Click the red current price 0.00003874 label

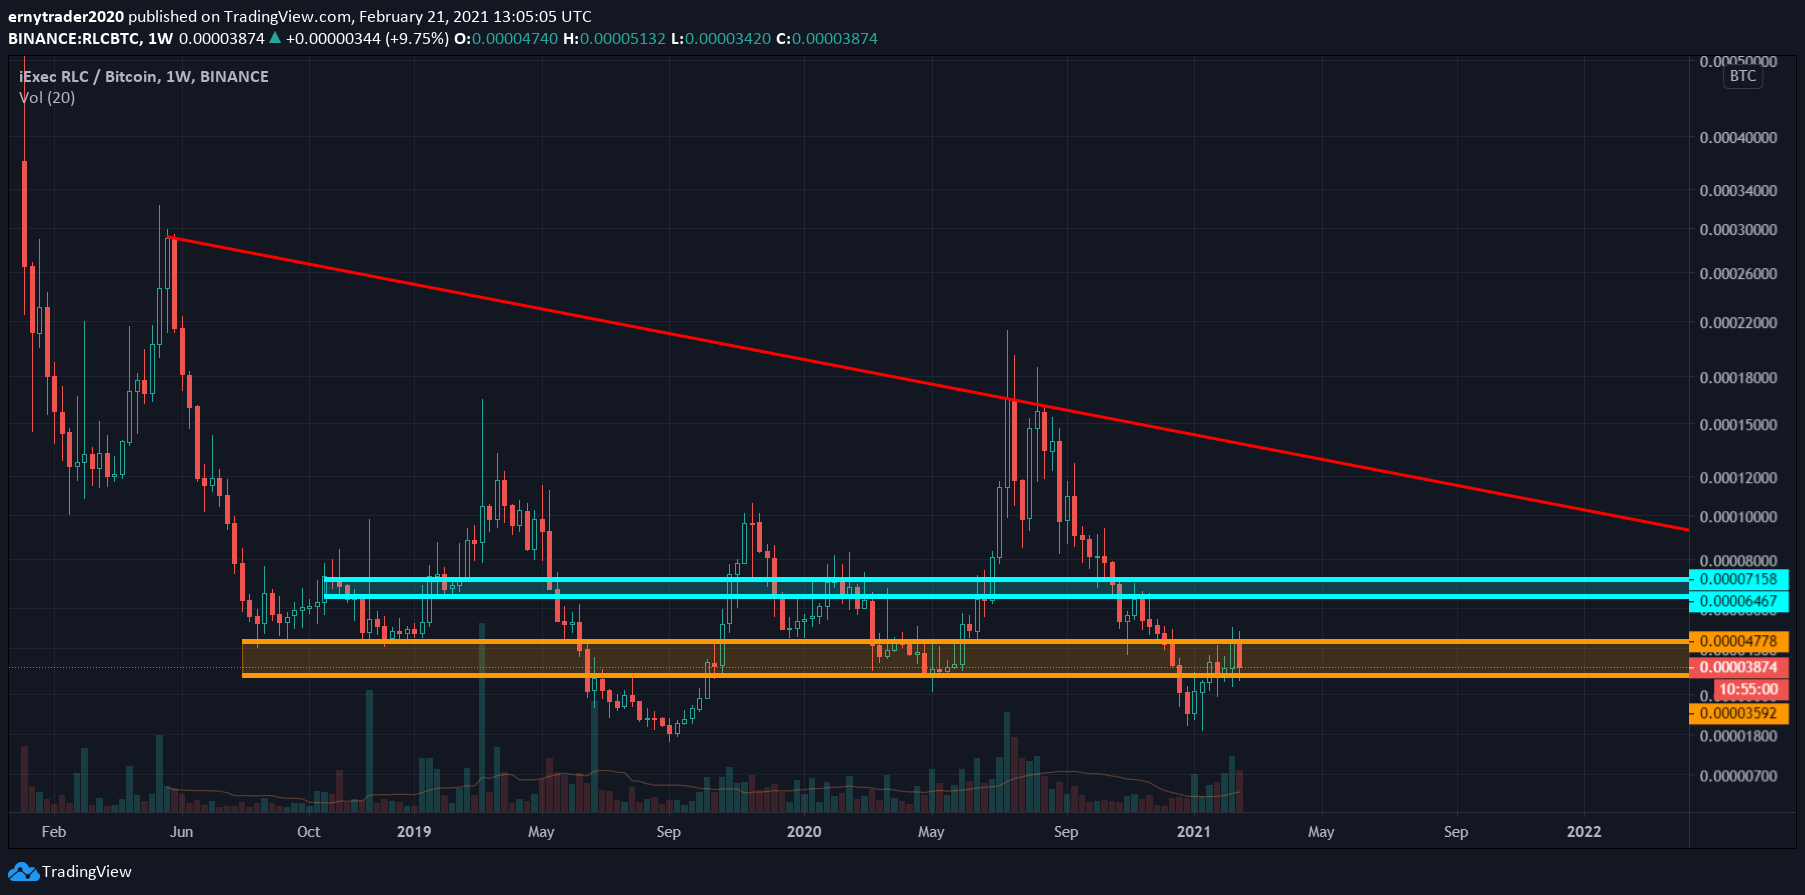[x=1738, y=667]
